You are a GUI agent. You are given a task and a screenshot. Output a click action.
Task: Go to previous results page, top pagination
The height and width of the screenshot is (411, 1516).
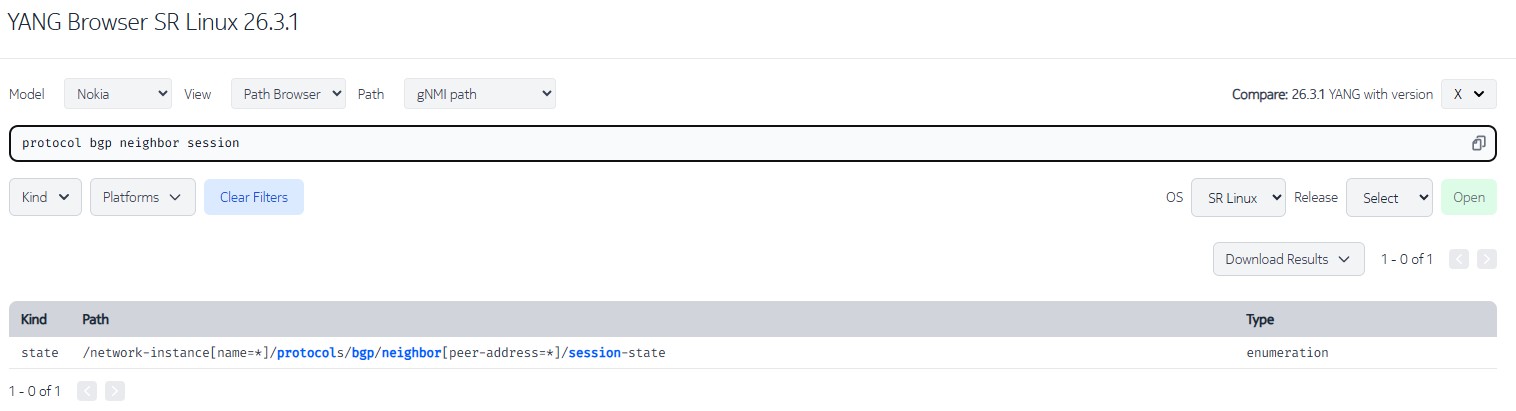click(1459, 259)
